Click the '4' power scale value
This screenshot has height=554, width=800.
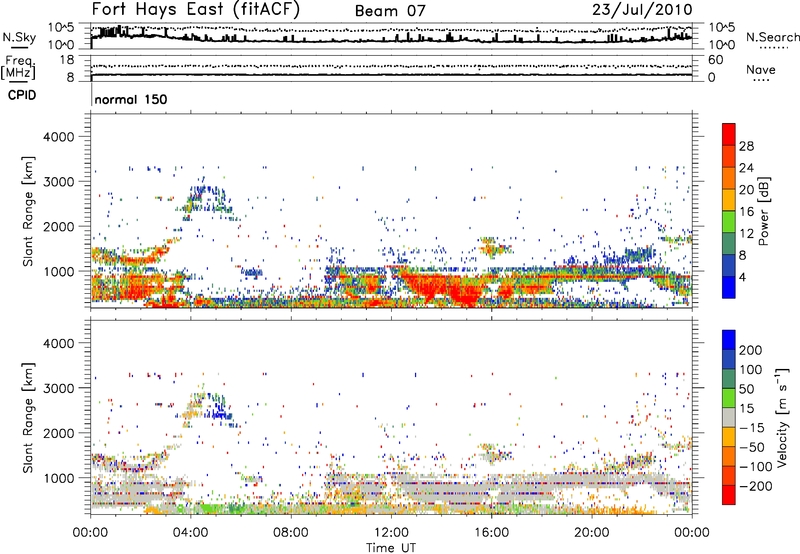tap(743, 277)
